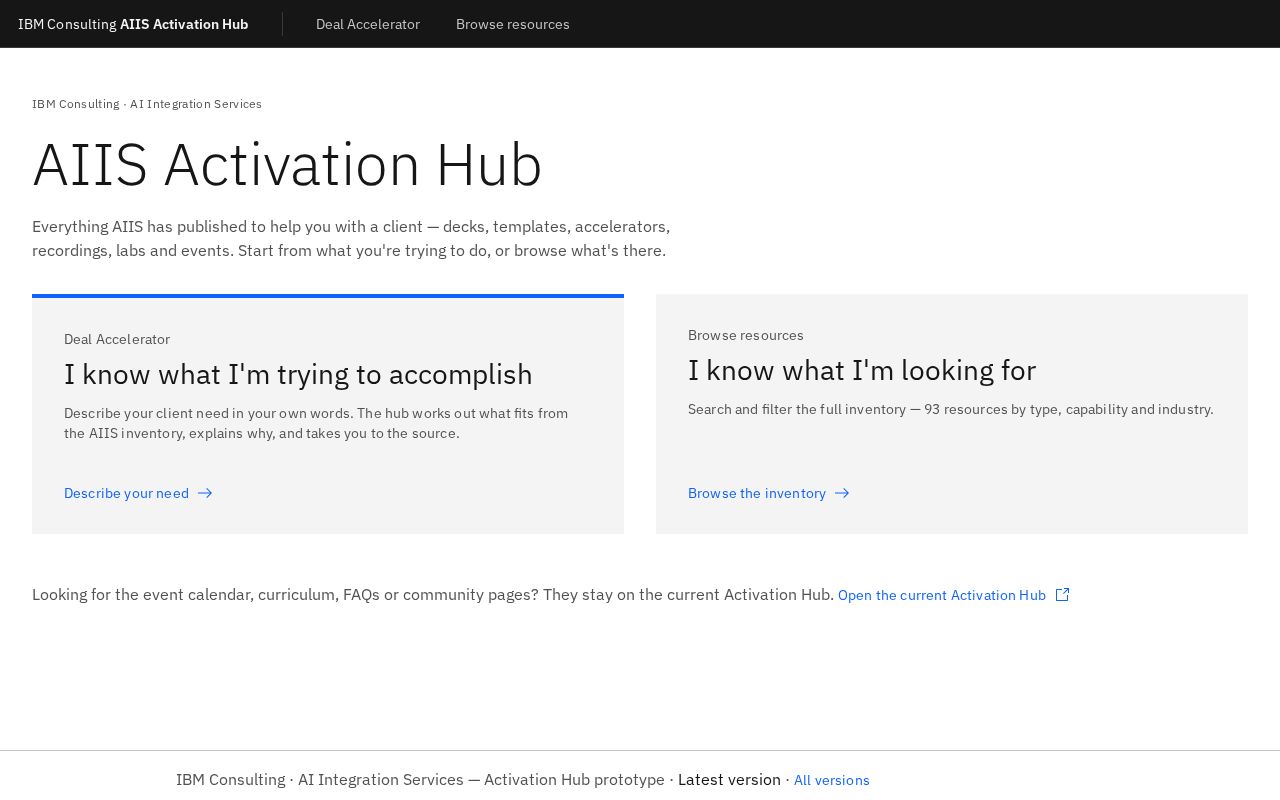Click the 93 resources description text
Screen dimensions: 1280x800
[950, 409]
